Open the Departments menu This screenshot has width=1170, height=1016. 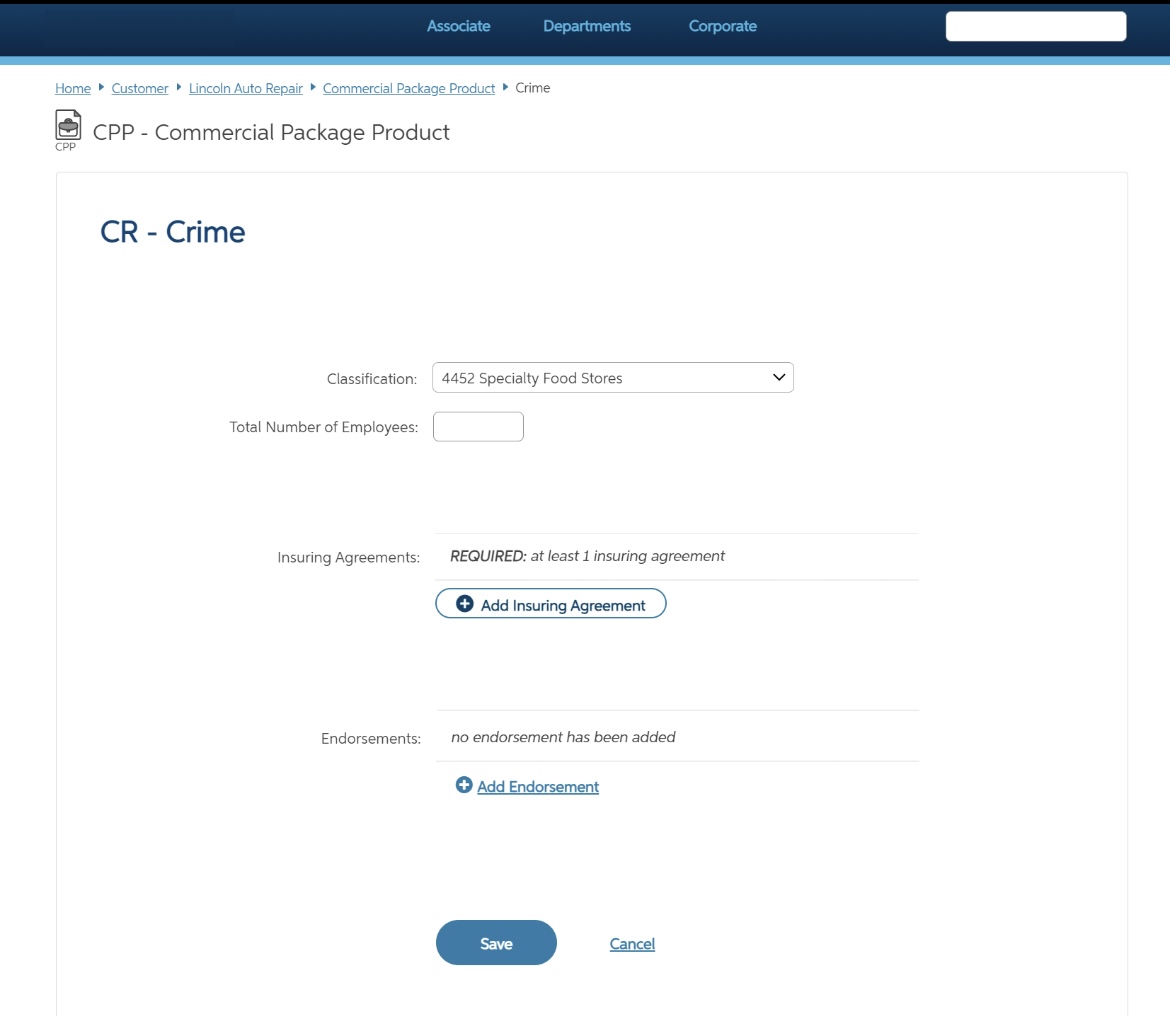click(x=587, y=26)
